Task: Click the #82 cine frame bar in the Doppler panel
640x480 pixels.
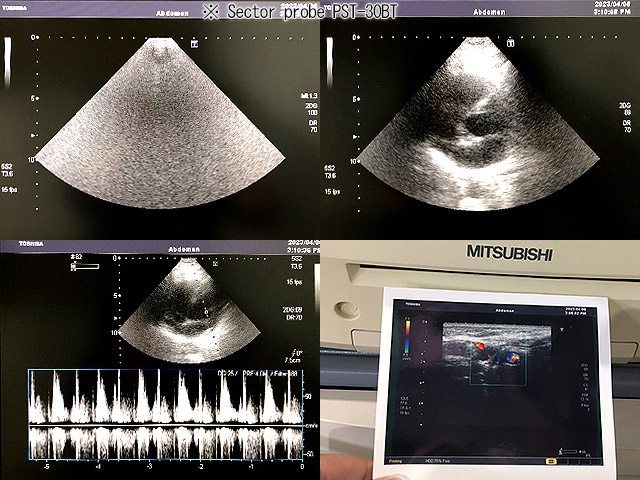Action: click(x=85, y=267)
